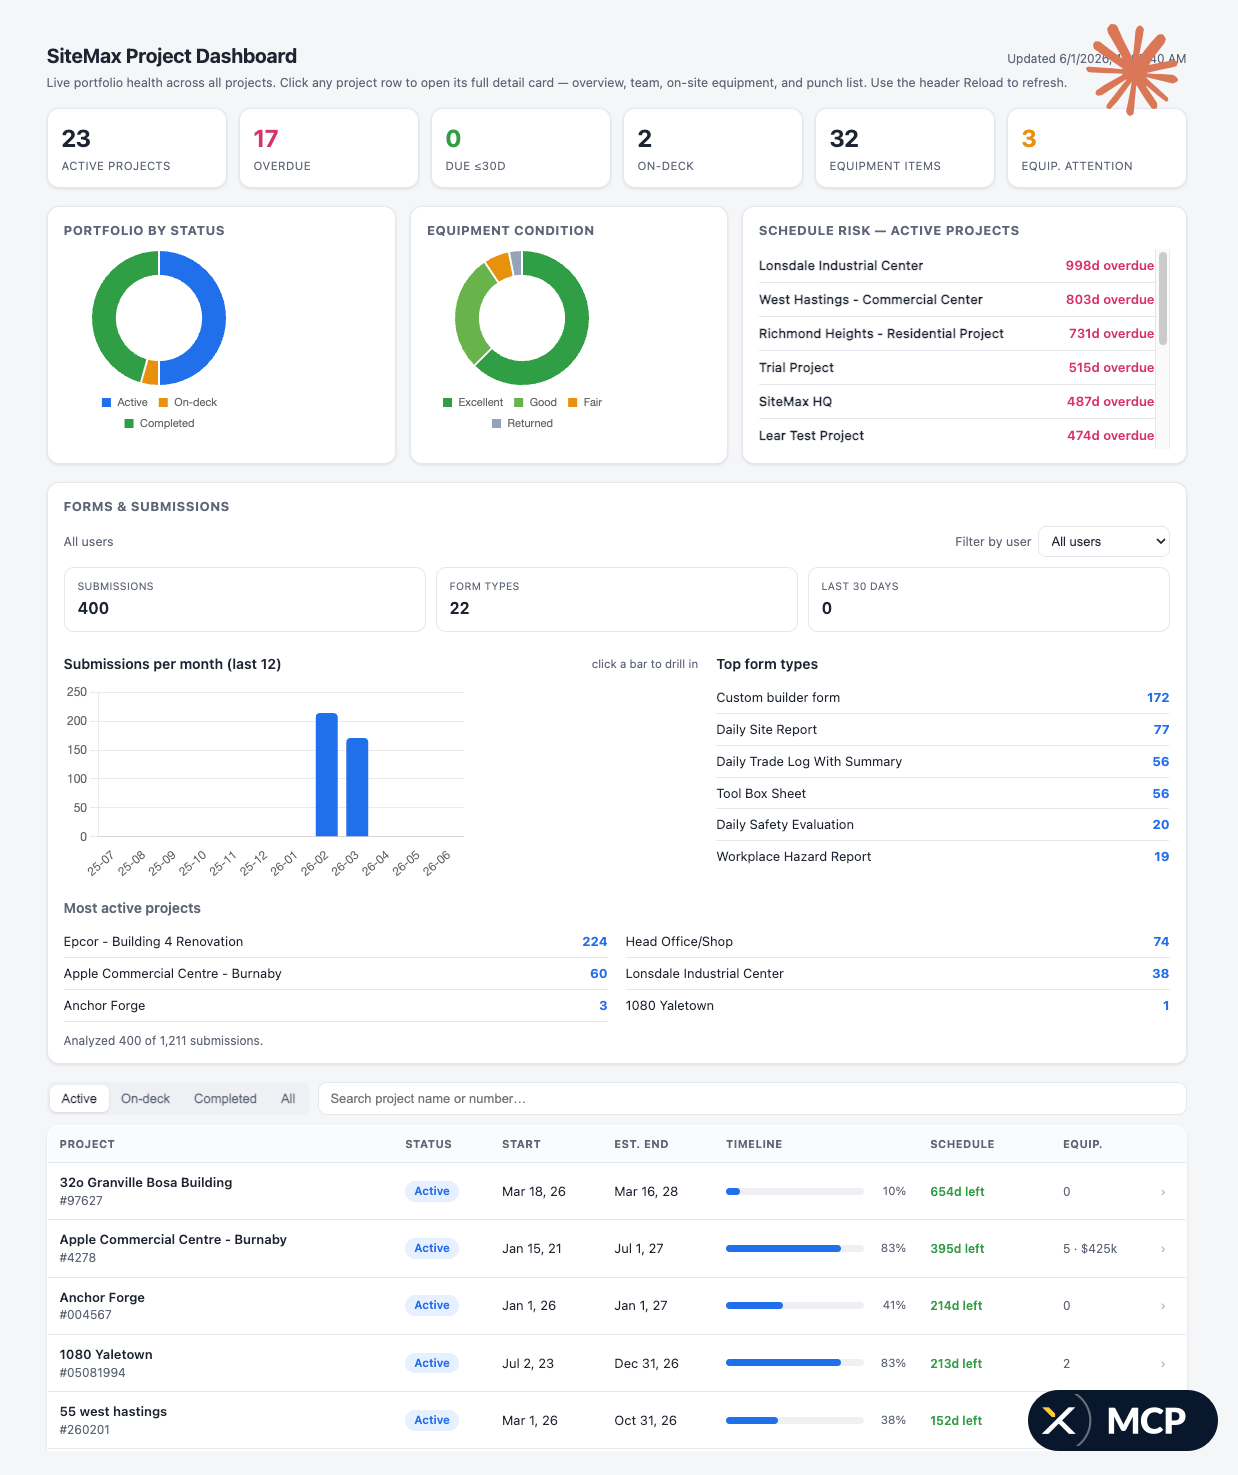Open the Overdue stat card
1238x1475 pixels.
click(x=329, y=148)
